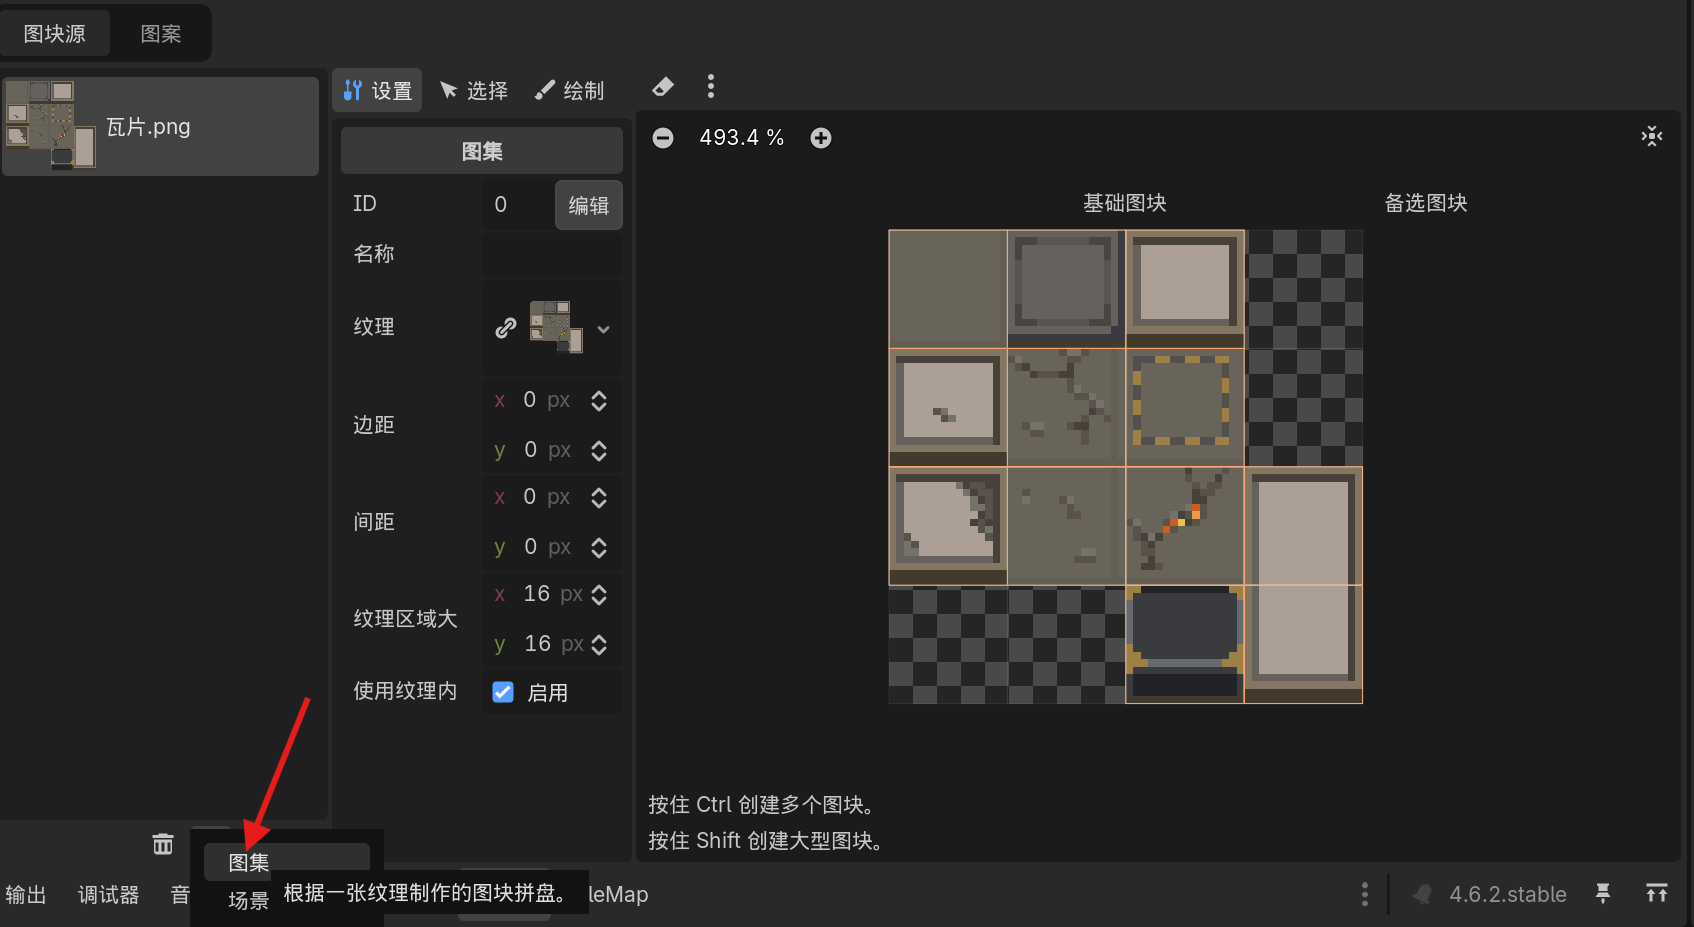Select the tall double-height door tile
This screenshot has width=1694, height=927.
tap(1304, 585)
